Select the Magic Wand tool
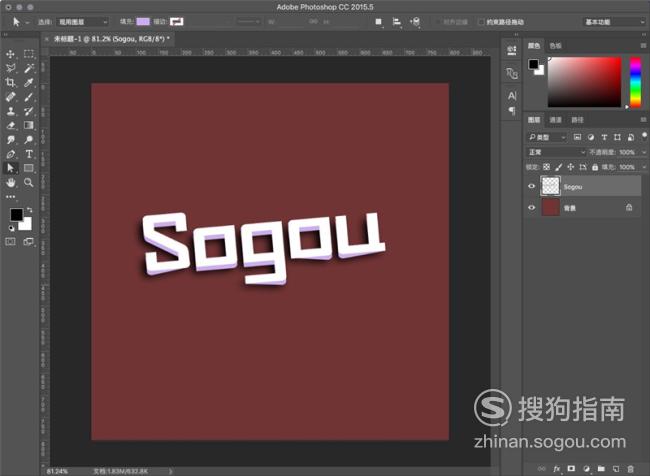650x476 pixels. pos(29,68)
